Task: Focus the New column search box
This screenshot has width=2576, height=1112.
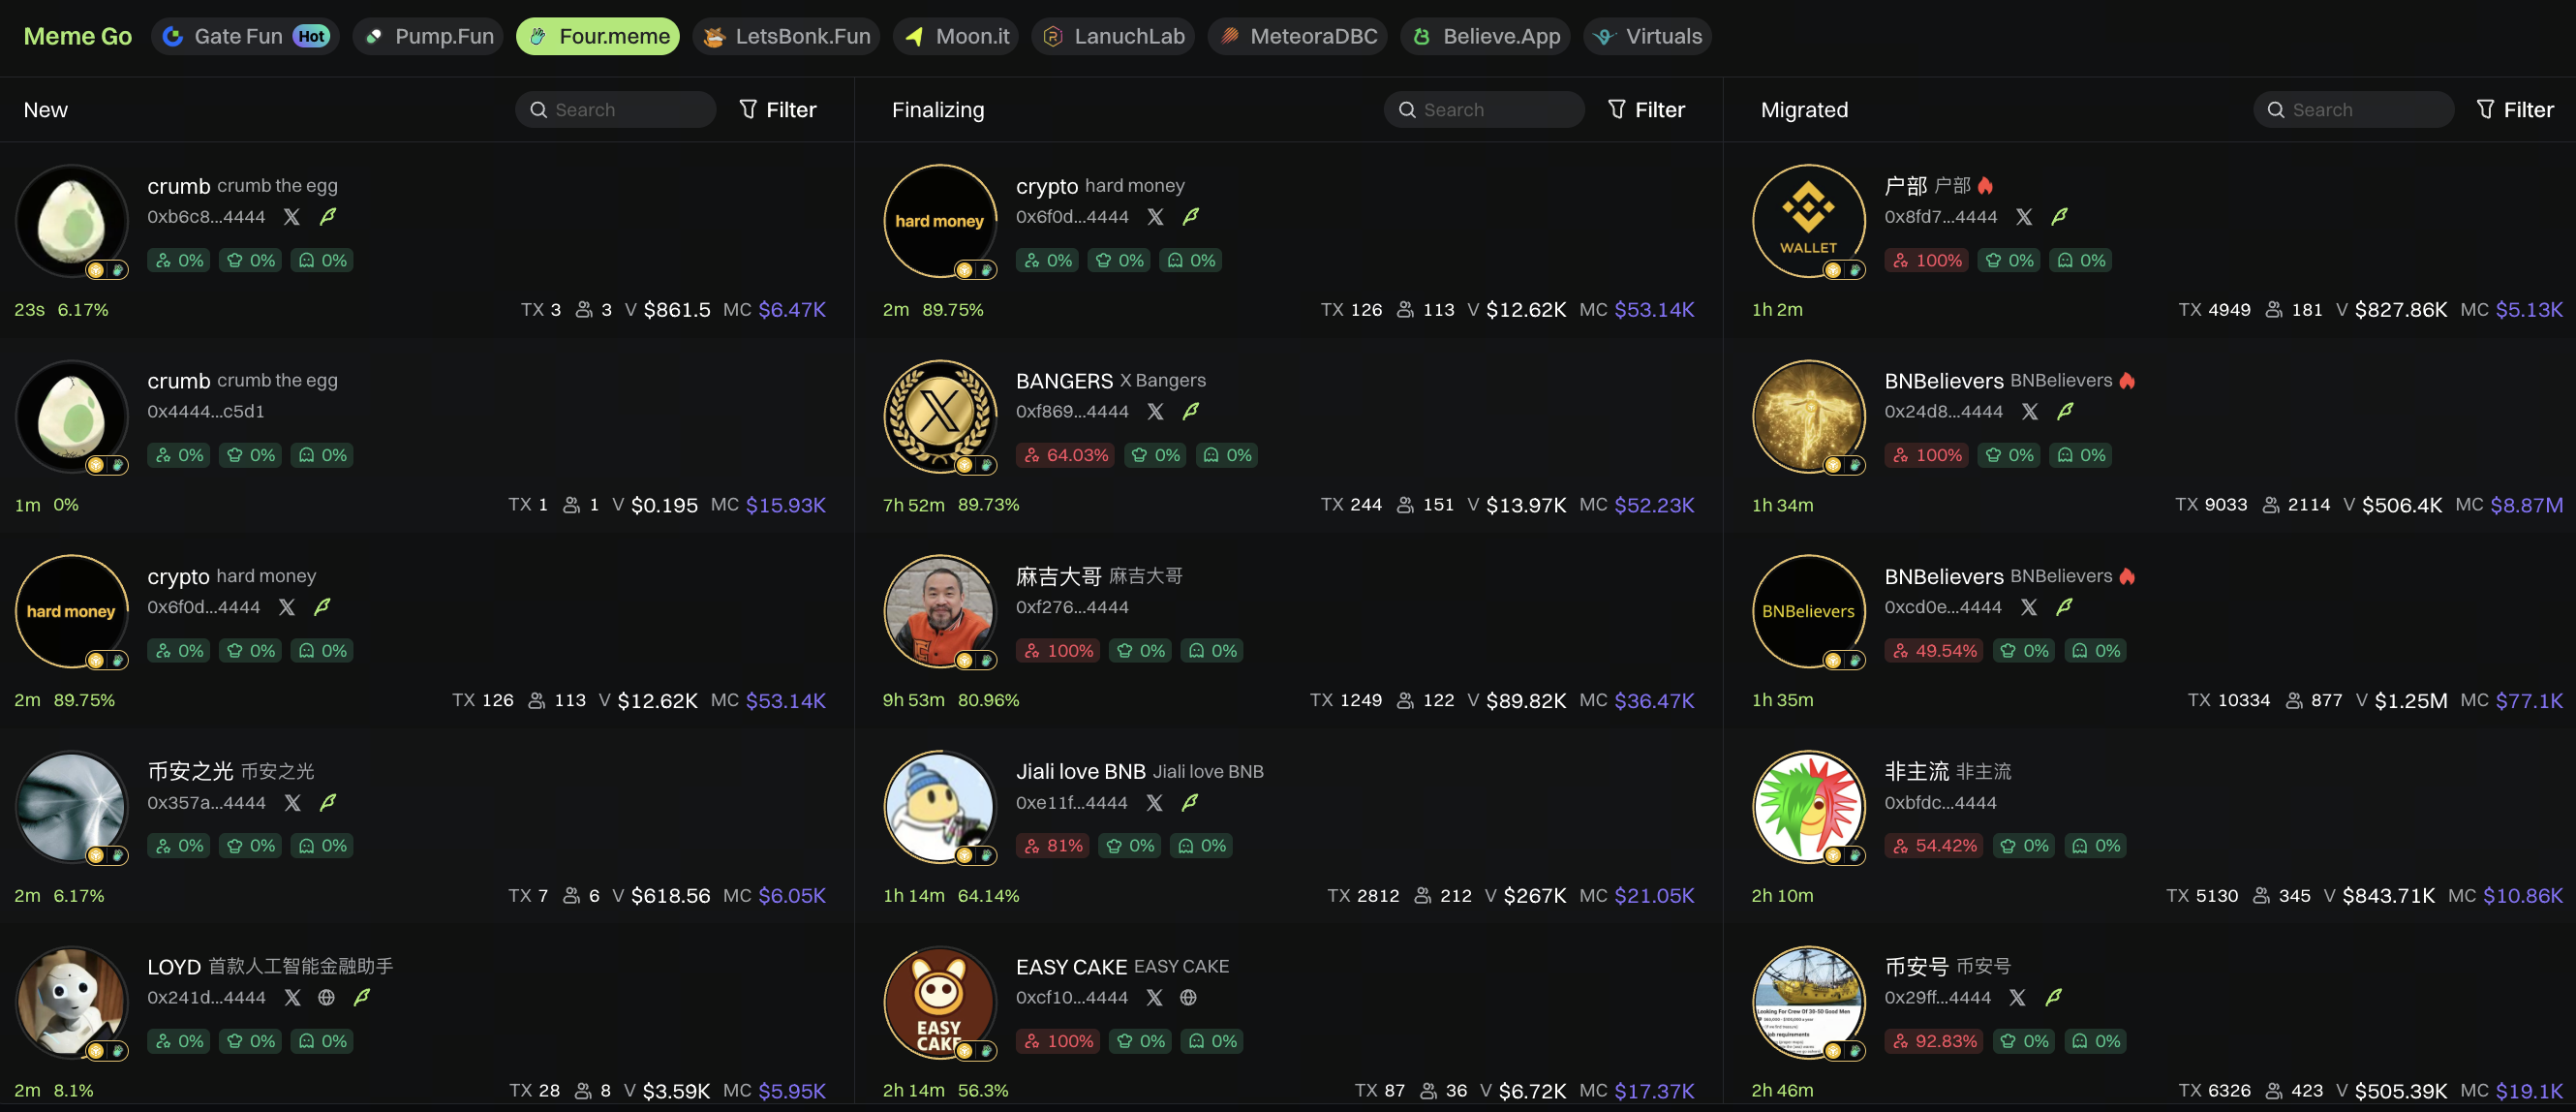Action: click(x=615, y=109)
